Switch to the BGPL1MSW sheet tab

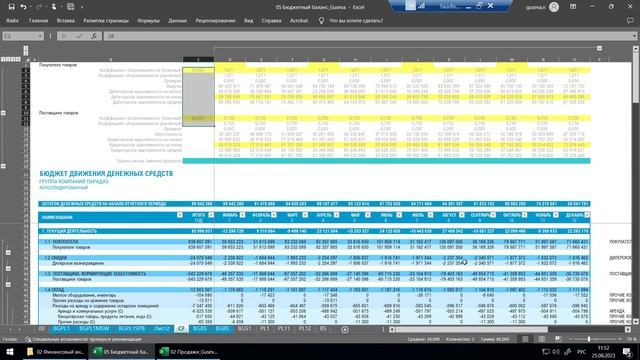click(94, 329)
